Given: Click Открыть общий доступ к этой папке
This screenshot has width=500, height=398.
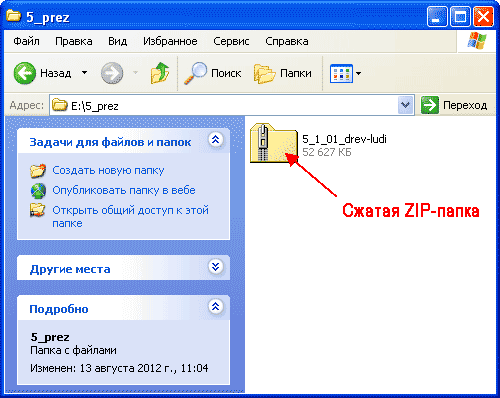Looking at the screenshot, I should (x=130, y=216).
